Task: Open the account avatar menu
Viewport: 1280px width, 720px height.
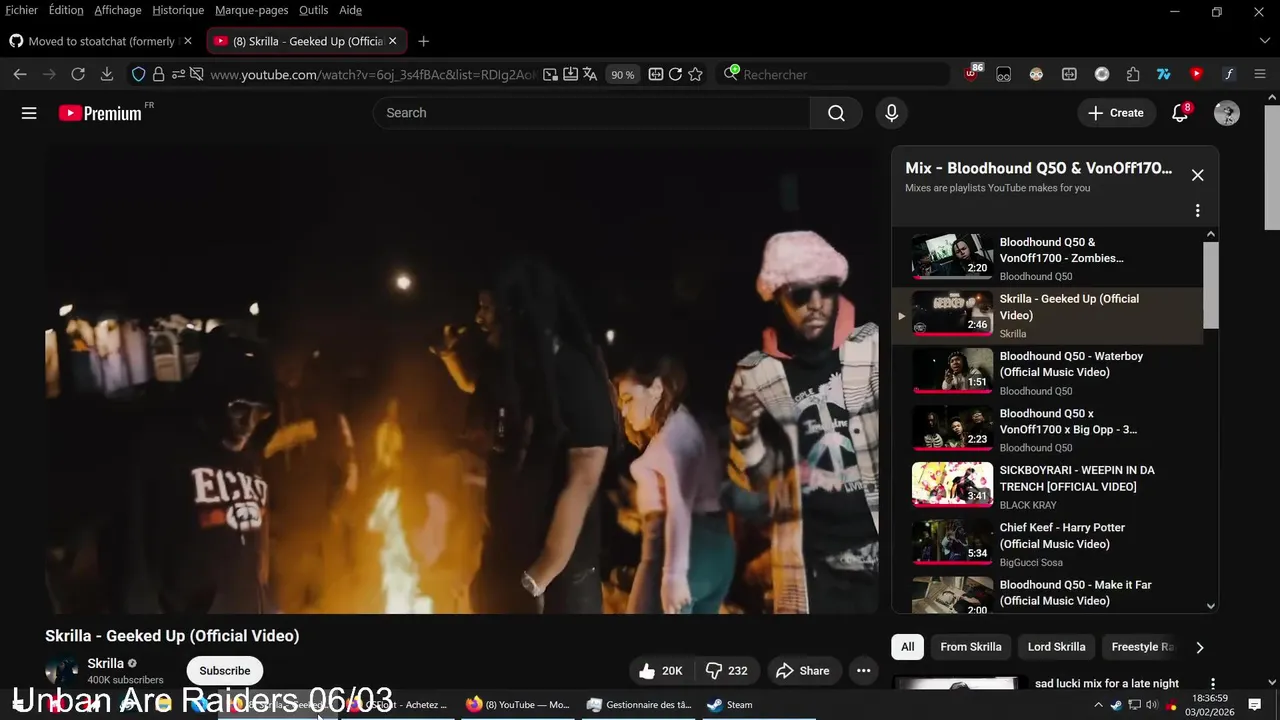Action: pyautogui.click(x=1227, y=113)
